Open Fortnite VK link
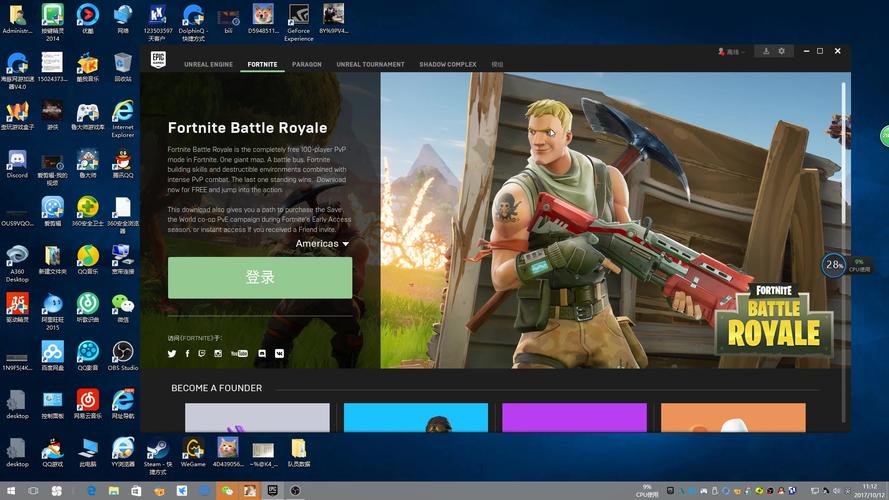889x500 pixels. [280, 353]
